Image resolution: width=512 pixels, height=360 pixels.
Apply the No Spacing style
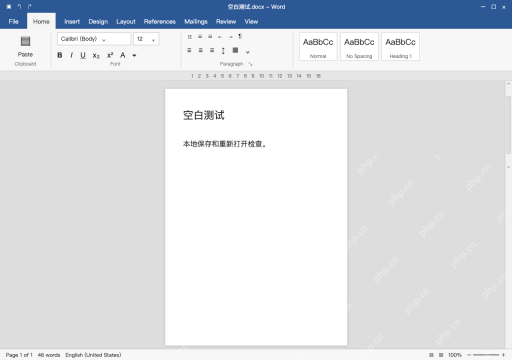[x=359, y=47]
